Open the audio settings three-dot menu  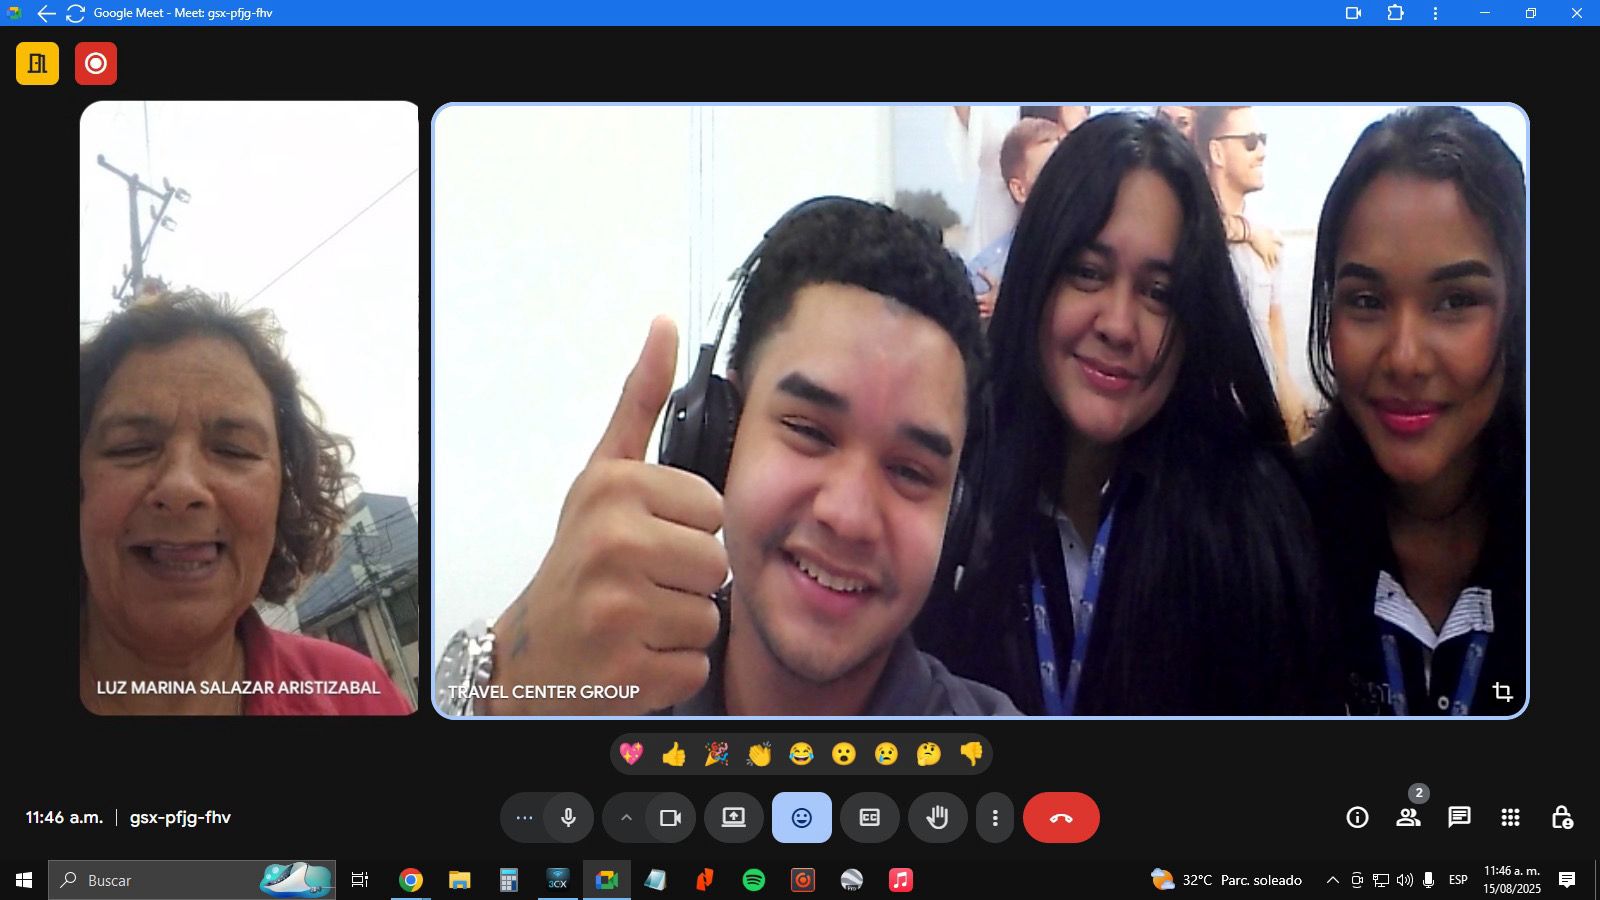pos(524,818)
